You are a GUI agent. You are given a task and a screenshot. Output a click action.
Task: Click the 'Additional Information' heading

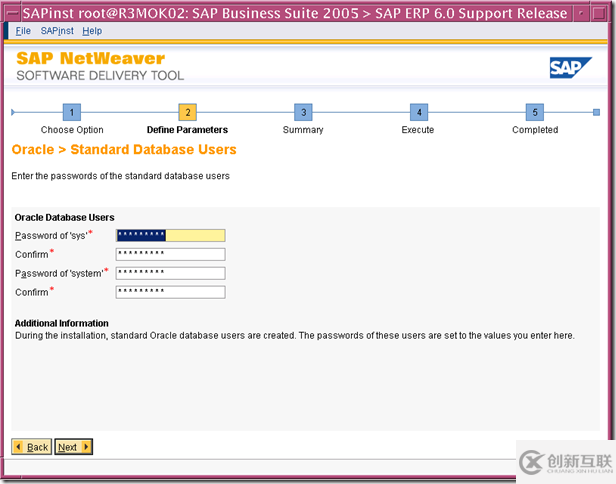pyautogui.click(x=62, y=323)
